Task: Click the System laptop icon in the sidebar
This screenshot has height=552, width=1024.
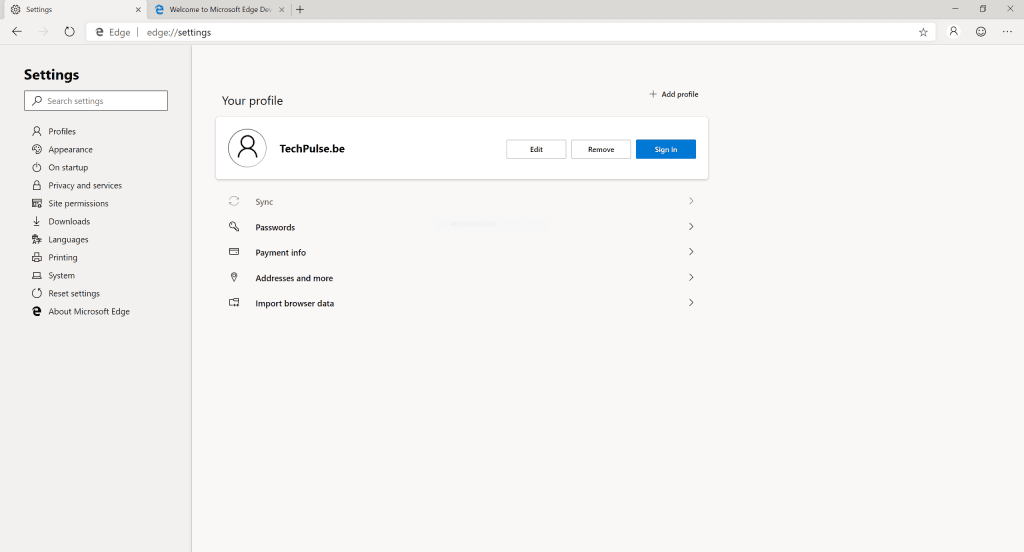Action: point(37,276)
